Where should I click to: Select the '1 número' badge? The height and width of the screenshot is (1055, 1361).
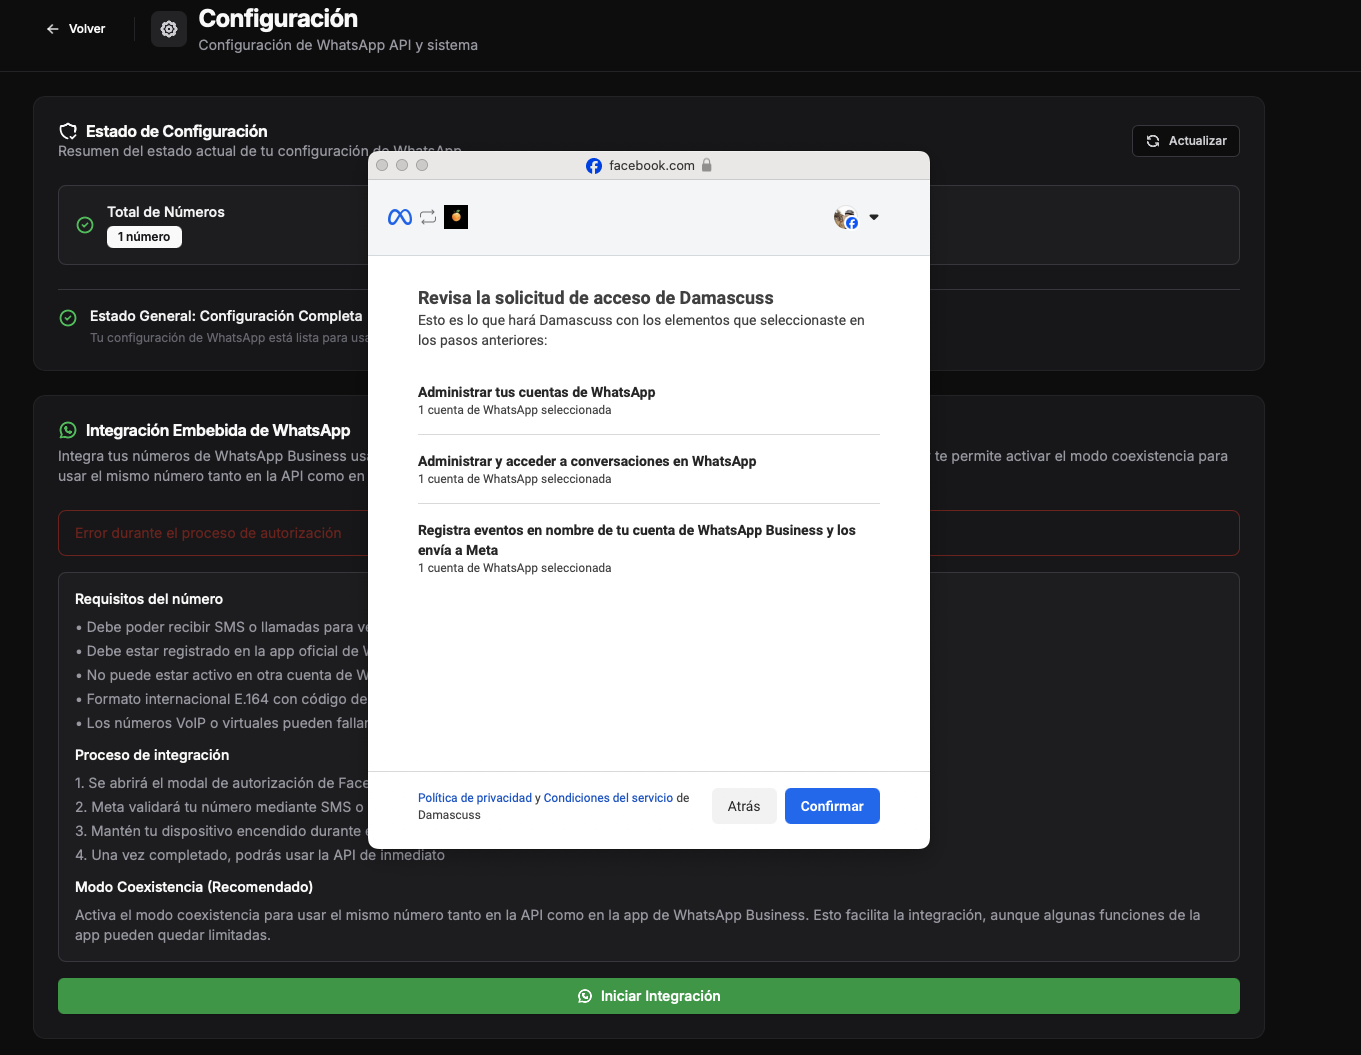(144, 237)
